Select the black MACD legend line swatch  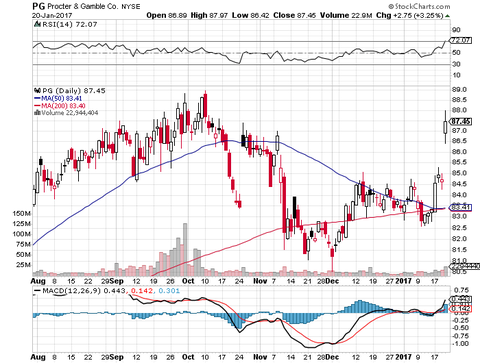[37, 291]
